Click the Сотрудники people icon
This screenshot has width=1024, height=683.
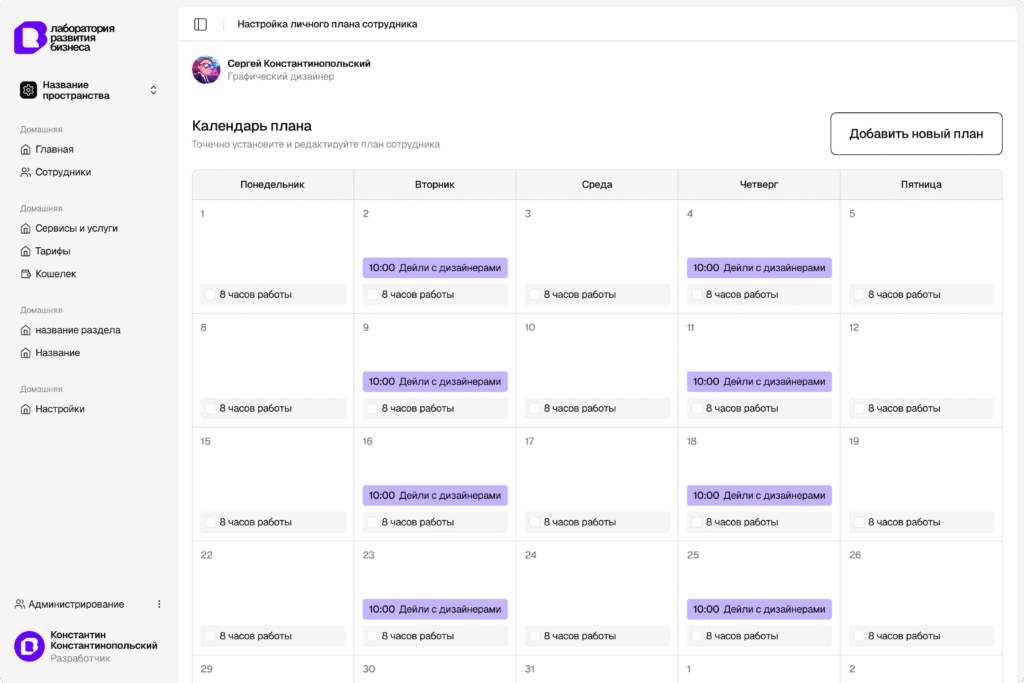click(x=26, y=172)
